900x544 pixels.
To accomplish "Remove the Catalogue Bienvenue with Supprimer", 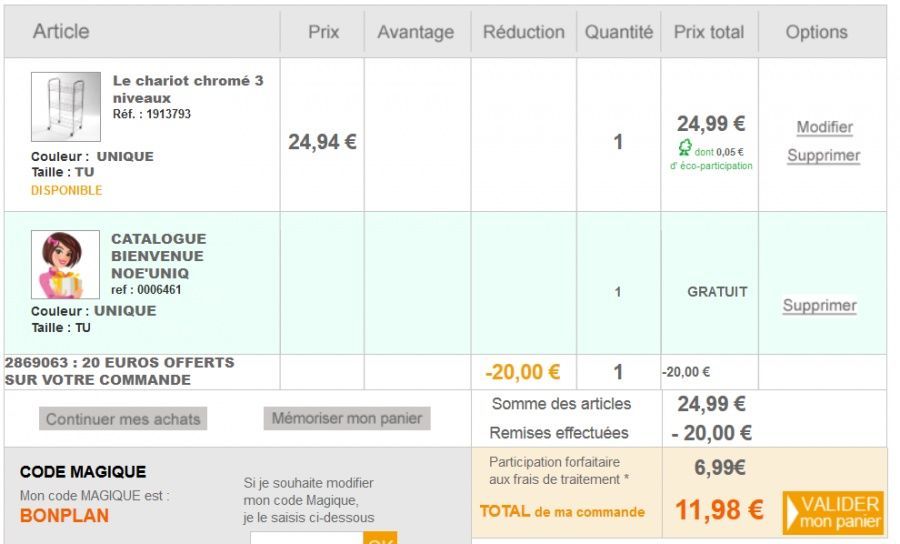I will (819, 305).
